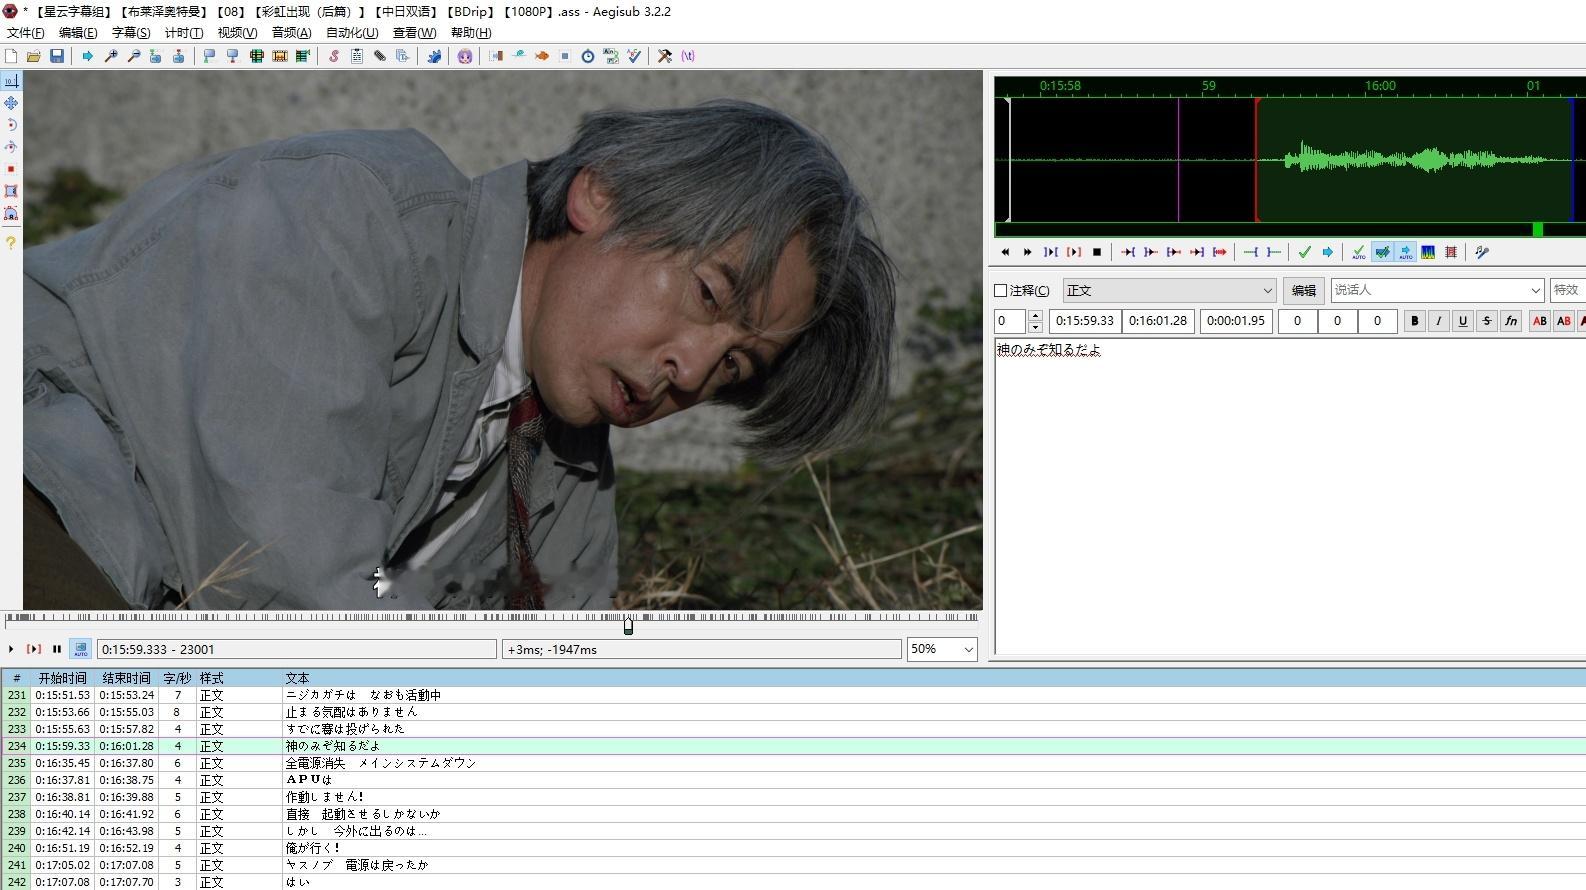The image size is (1586, 890).
Task: Open a subtitle file via folder icon
Action: coord(34,56)
